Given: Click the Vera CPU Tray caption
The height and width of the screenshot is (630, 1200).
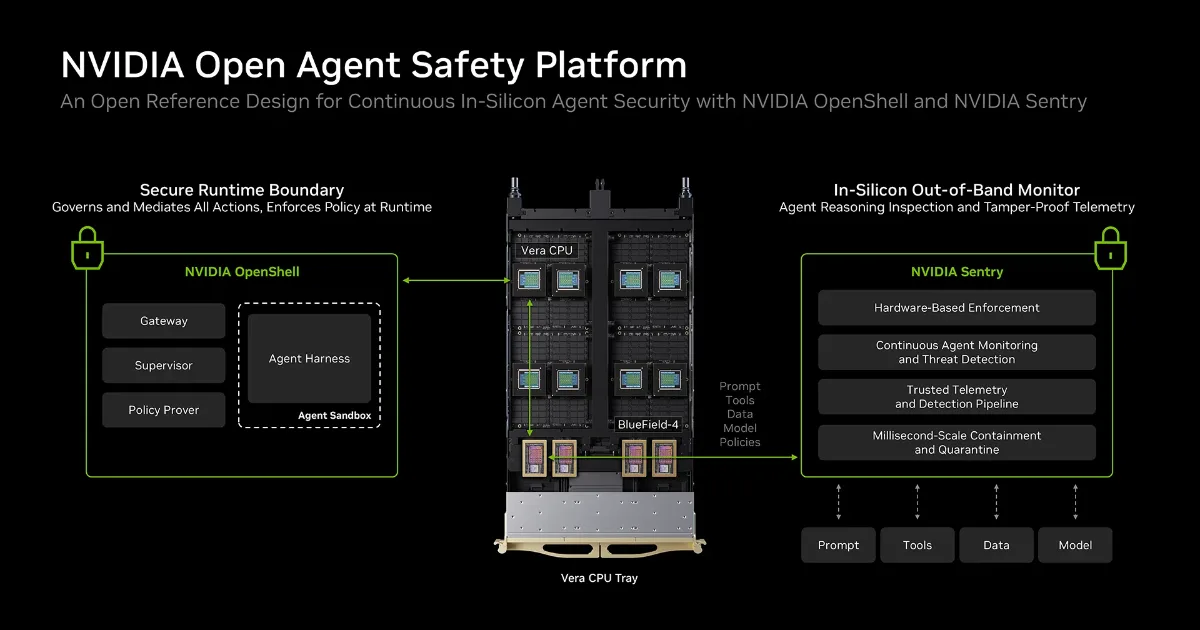Looking at the screenshot, I should click(599, 578).
